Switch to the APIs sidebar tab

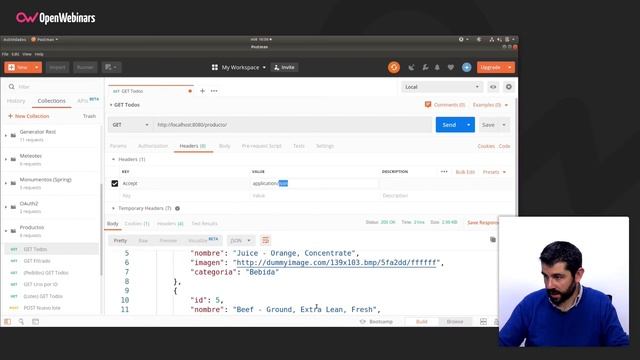[x=87, y=100]
